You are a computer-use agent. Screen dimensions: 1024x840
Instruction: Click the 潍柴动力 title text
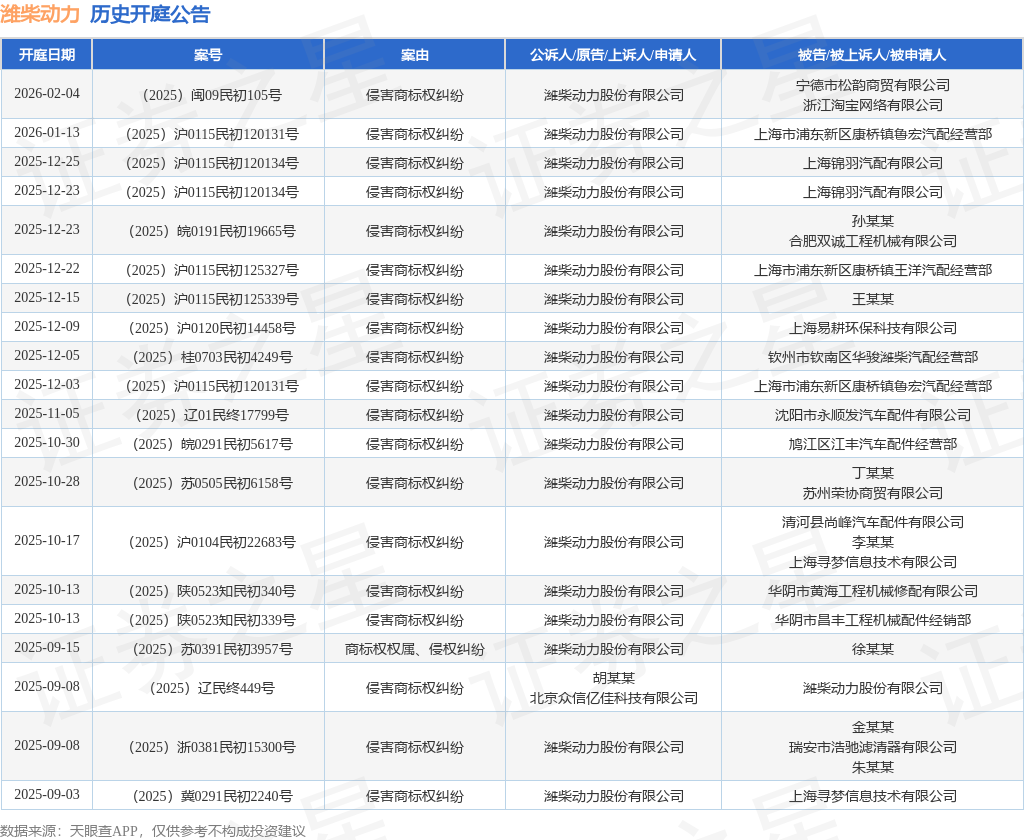point(40,14)
